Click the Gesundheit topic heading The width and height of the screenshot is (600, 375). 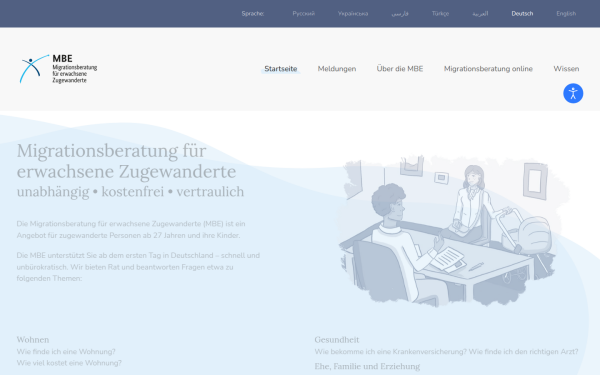coord(337,340)
